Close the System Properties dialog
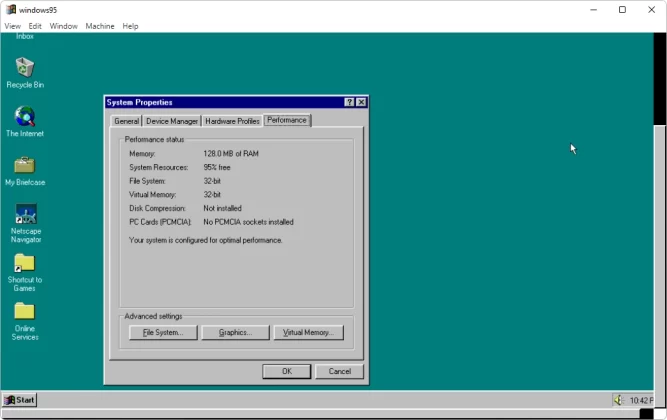667x420 pixels. click(x=361, y=102)
